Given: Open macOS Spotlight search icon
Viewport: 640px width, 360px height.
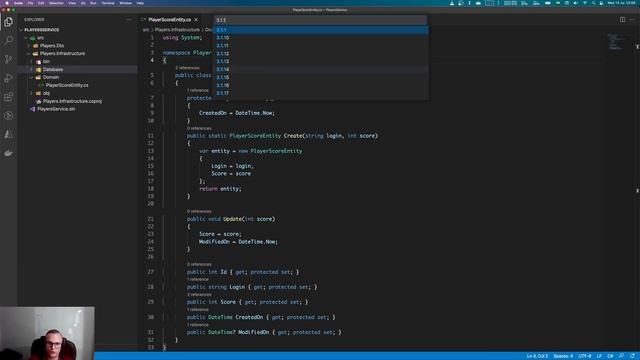Looking at the screenshot, I should click(593, 3).
